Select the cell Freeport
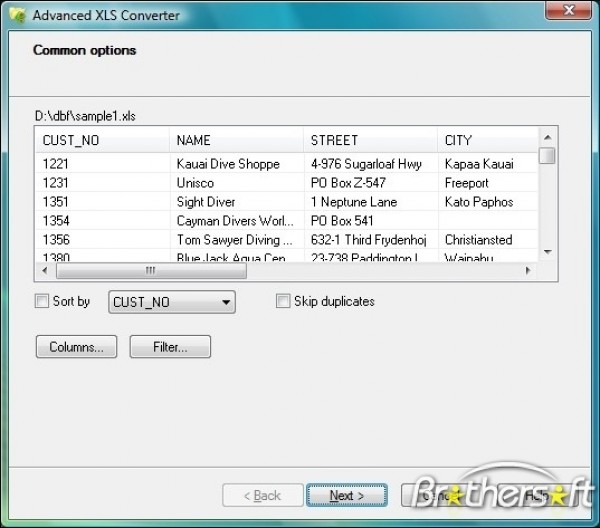Viewport: 600px width, 528px height. click(488, 183)
